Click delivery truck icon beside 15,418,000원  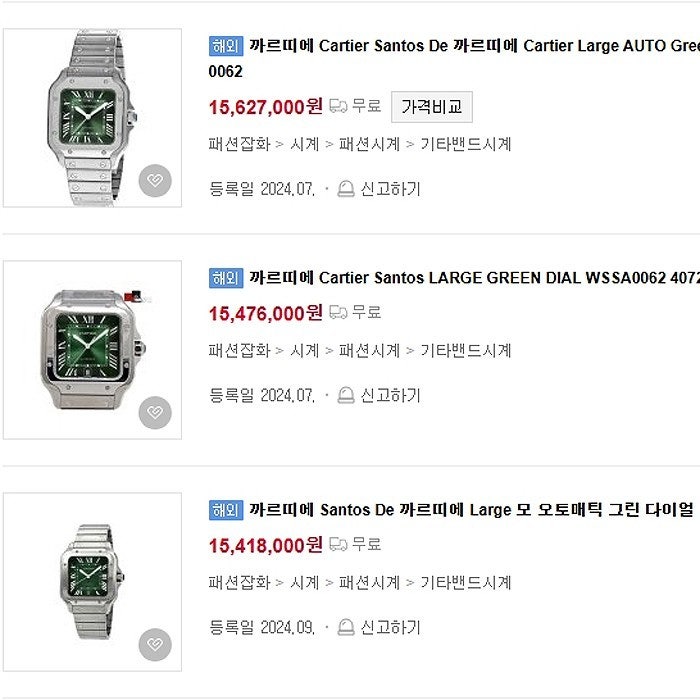pyautogui.click(x=338, y=544)
